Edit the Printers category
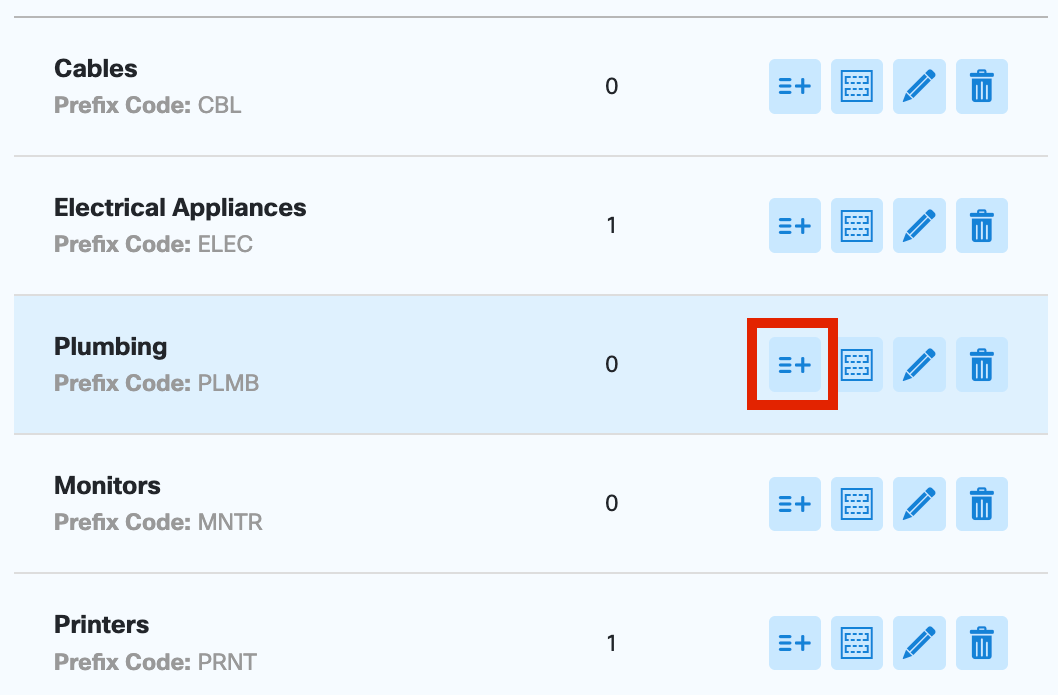Viewport: 1058px width, 695px height. (x=919, y=642)
